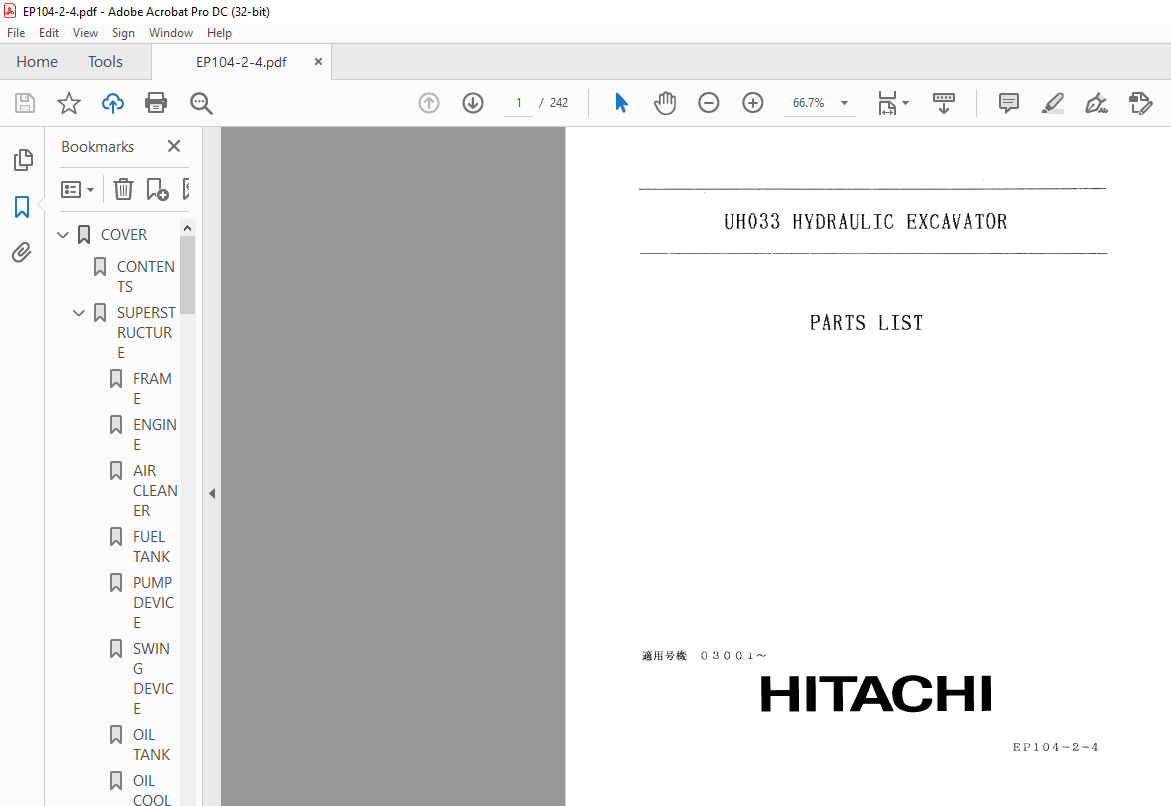This screenshot has height=806, width=1171.
Task: Switch to the Tools tab
Action: (x=105, y=62)
